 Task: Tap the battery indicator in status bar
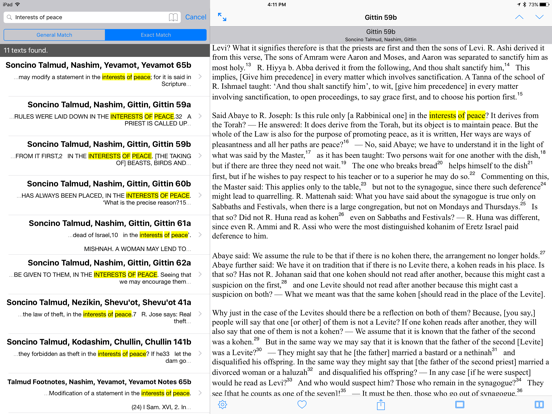(x=543, y=5)
